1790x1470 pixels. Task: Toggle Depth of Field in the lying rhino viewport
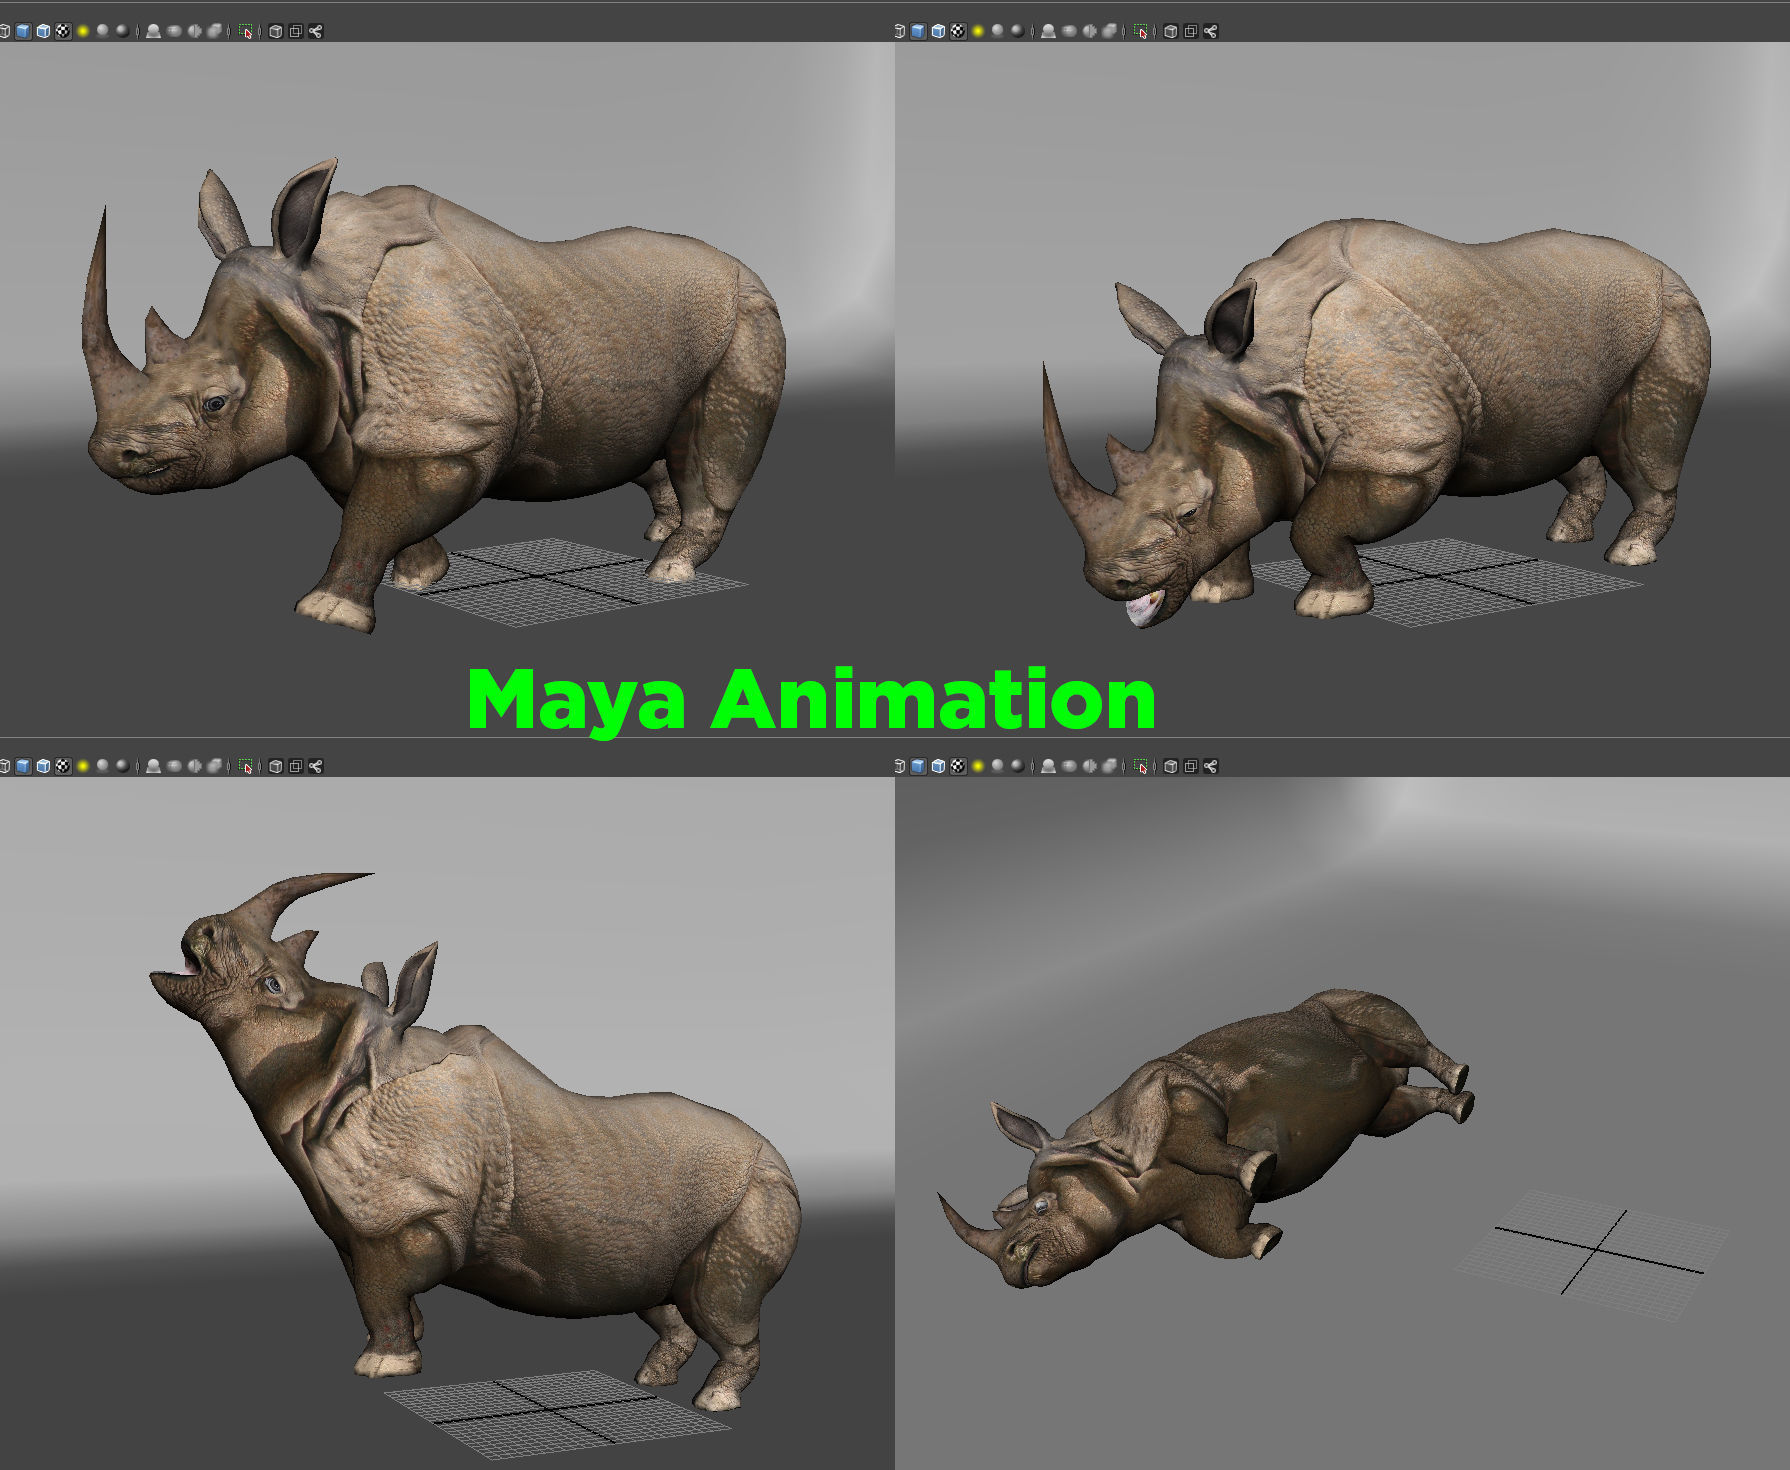pos(1109,766)
